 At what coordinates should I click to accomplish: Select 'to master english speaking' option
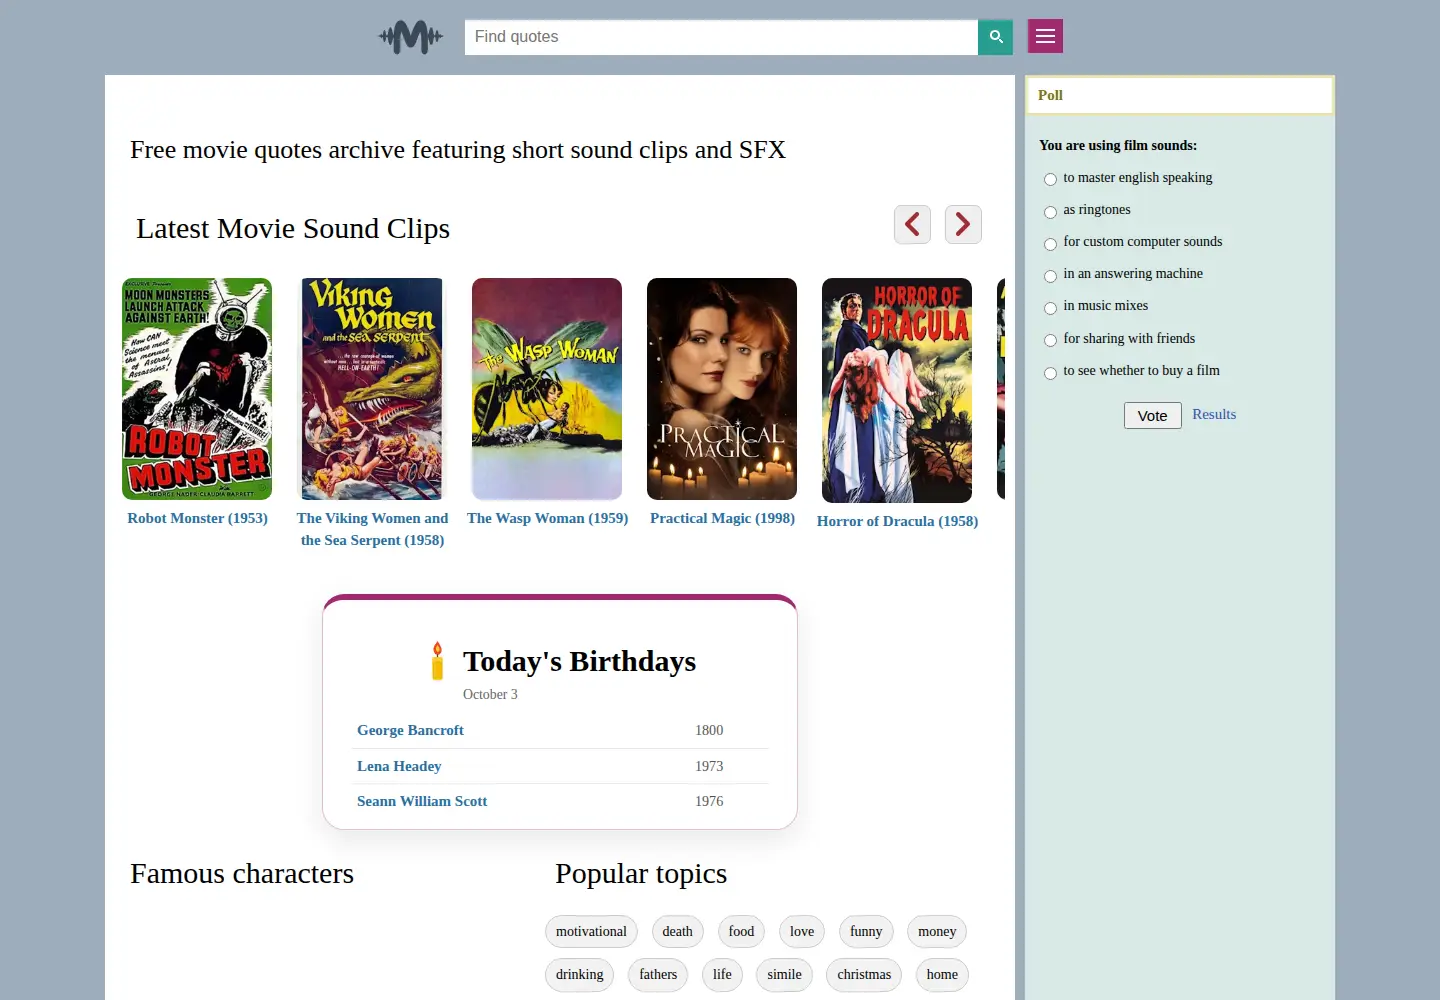[x=1050, y=179]
